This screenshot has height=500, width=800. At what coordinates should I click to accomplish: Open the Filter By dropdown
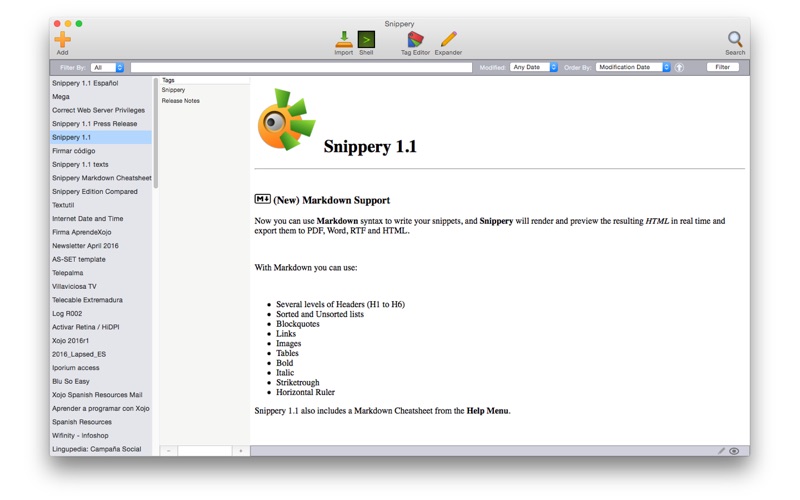(x=107, y=67)
